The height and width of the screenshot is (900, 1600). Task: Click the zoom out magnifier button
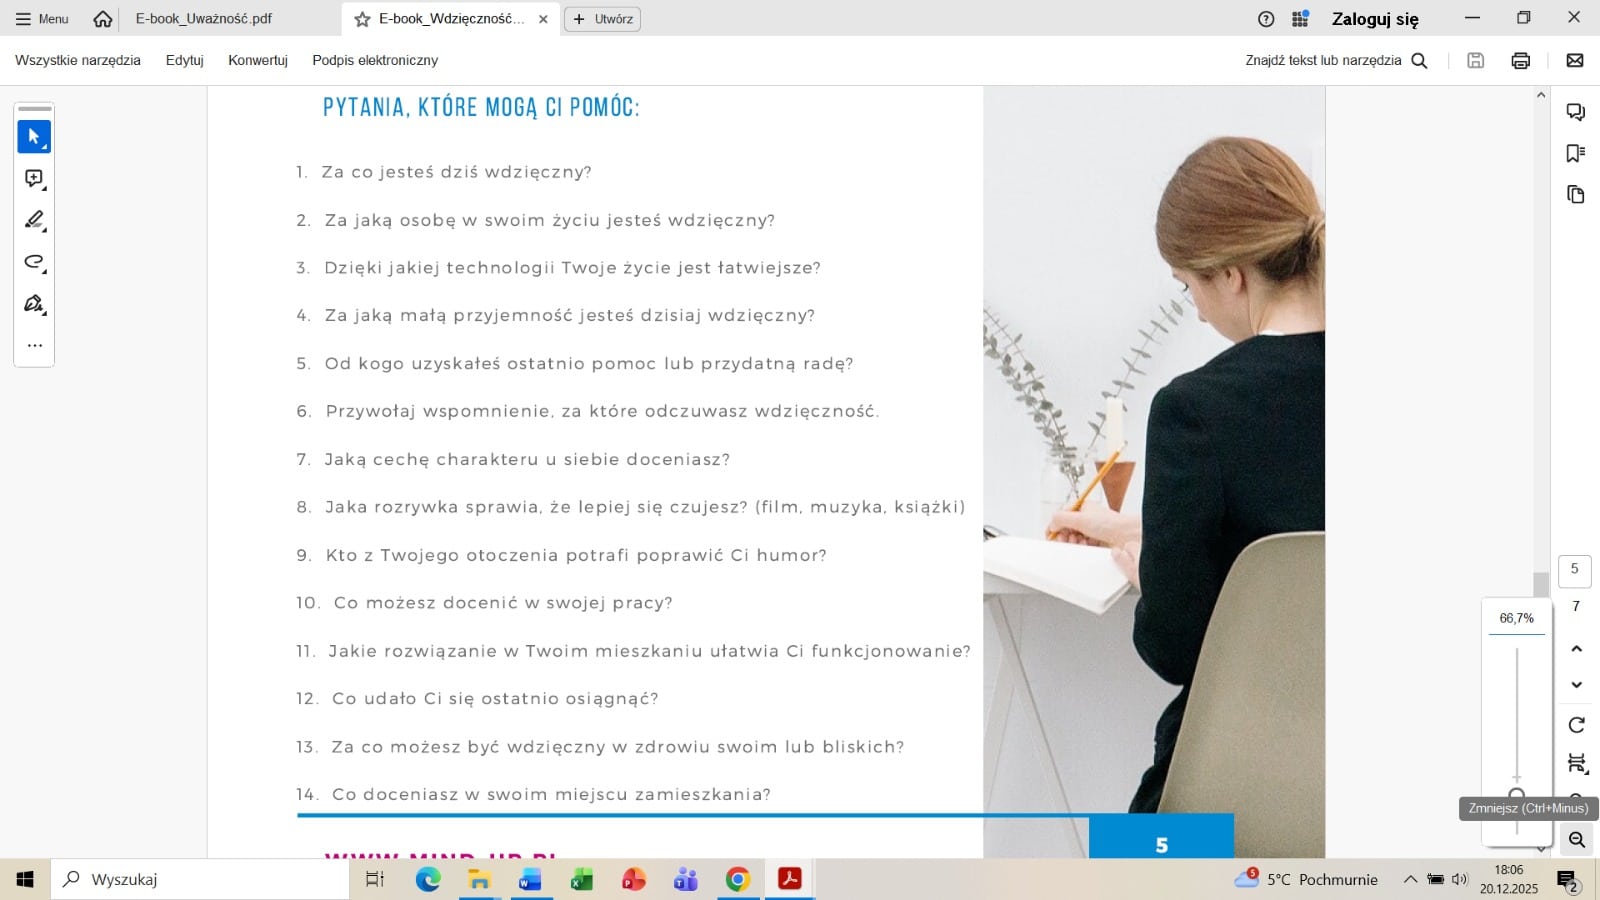pos(1577,840)
